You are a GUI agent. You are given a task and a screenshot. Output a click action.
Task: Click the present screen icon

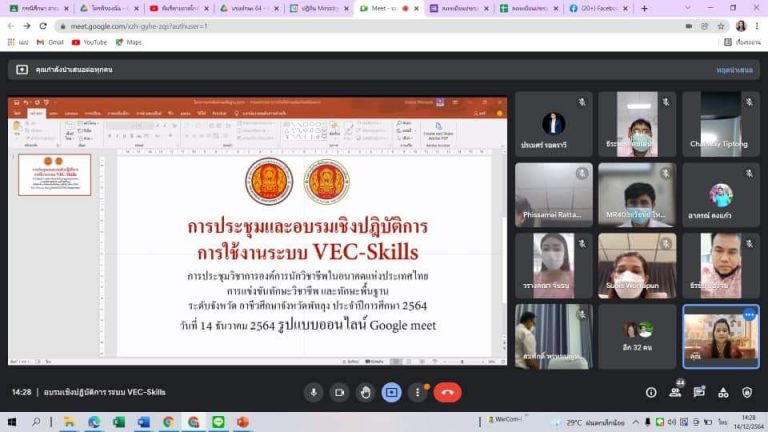(391, 392)
